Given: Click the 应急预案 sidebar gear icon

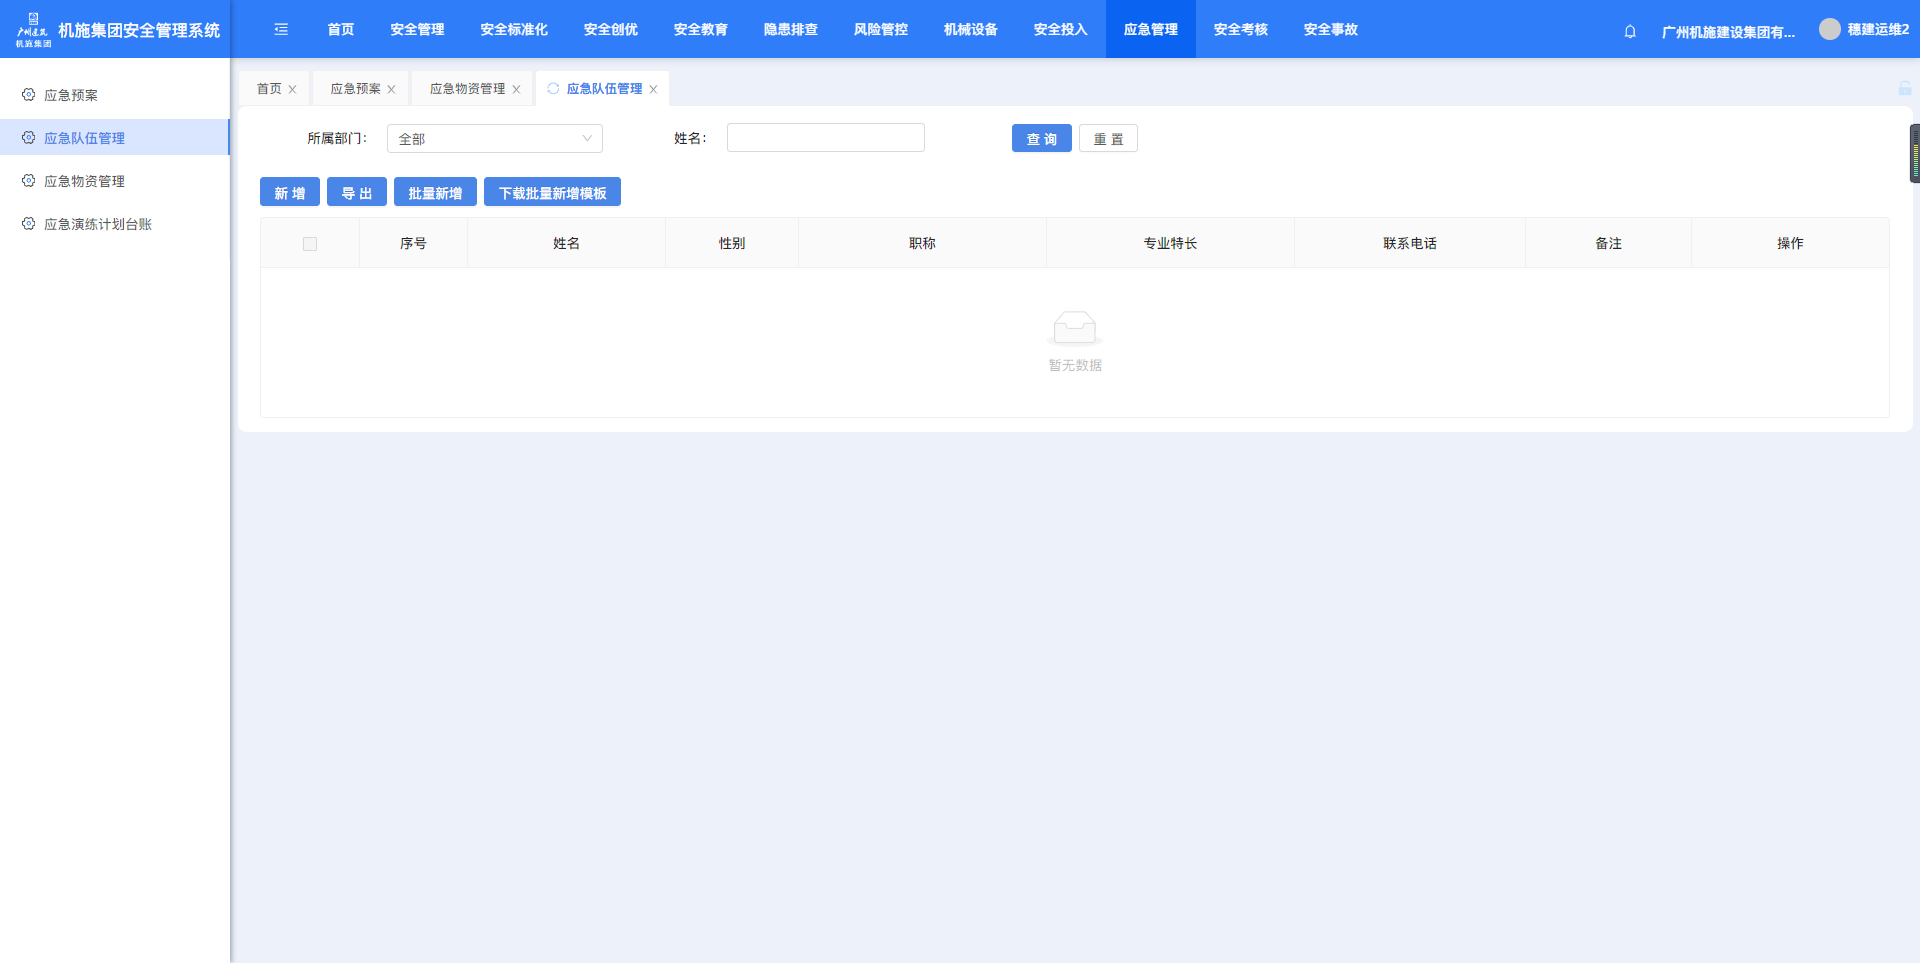Looking at the screenshot, I should tap(29, 95).
